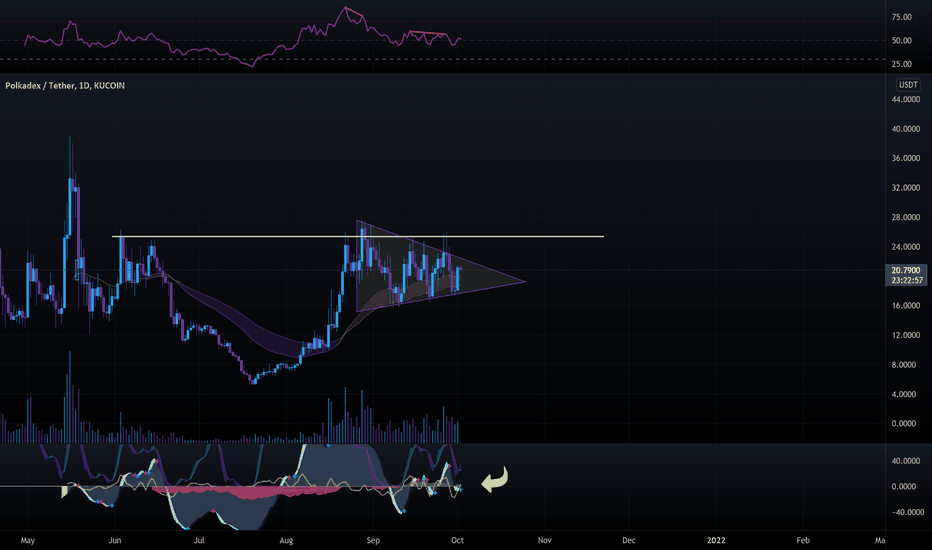
Task: Click the Nov label on the time axis
Action: (544, 540)
